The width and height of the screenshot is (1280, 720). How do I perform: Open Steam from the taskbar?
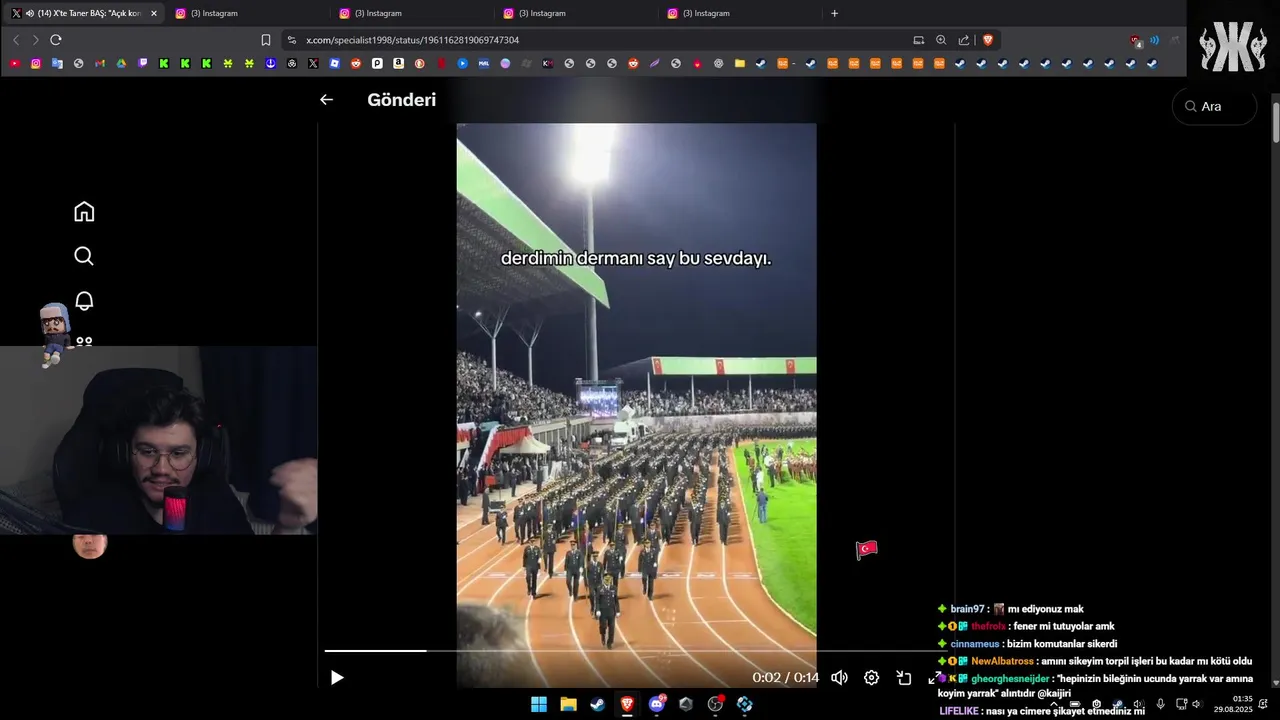pyautogui.click(x=597, y=704)
